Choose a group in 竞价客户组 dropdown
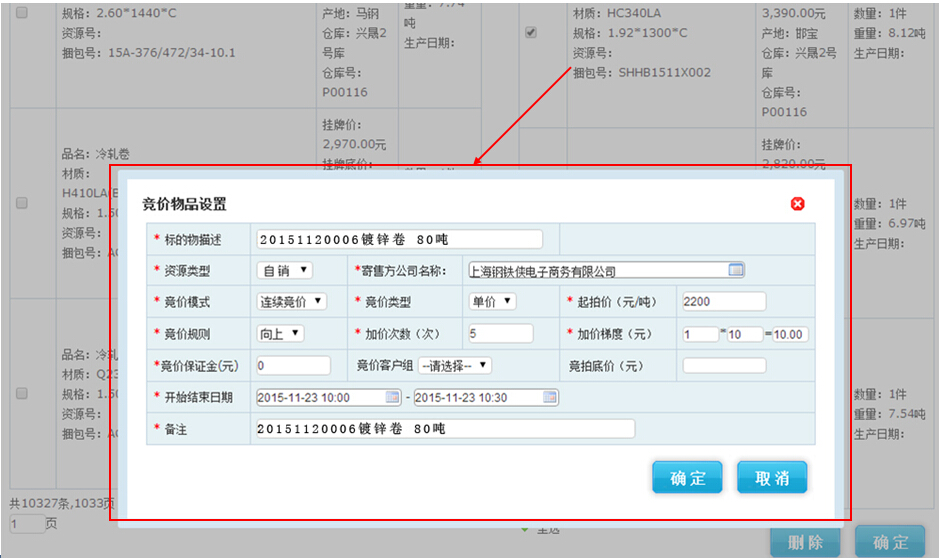 tap(454, 366)
